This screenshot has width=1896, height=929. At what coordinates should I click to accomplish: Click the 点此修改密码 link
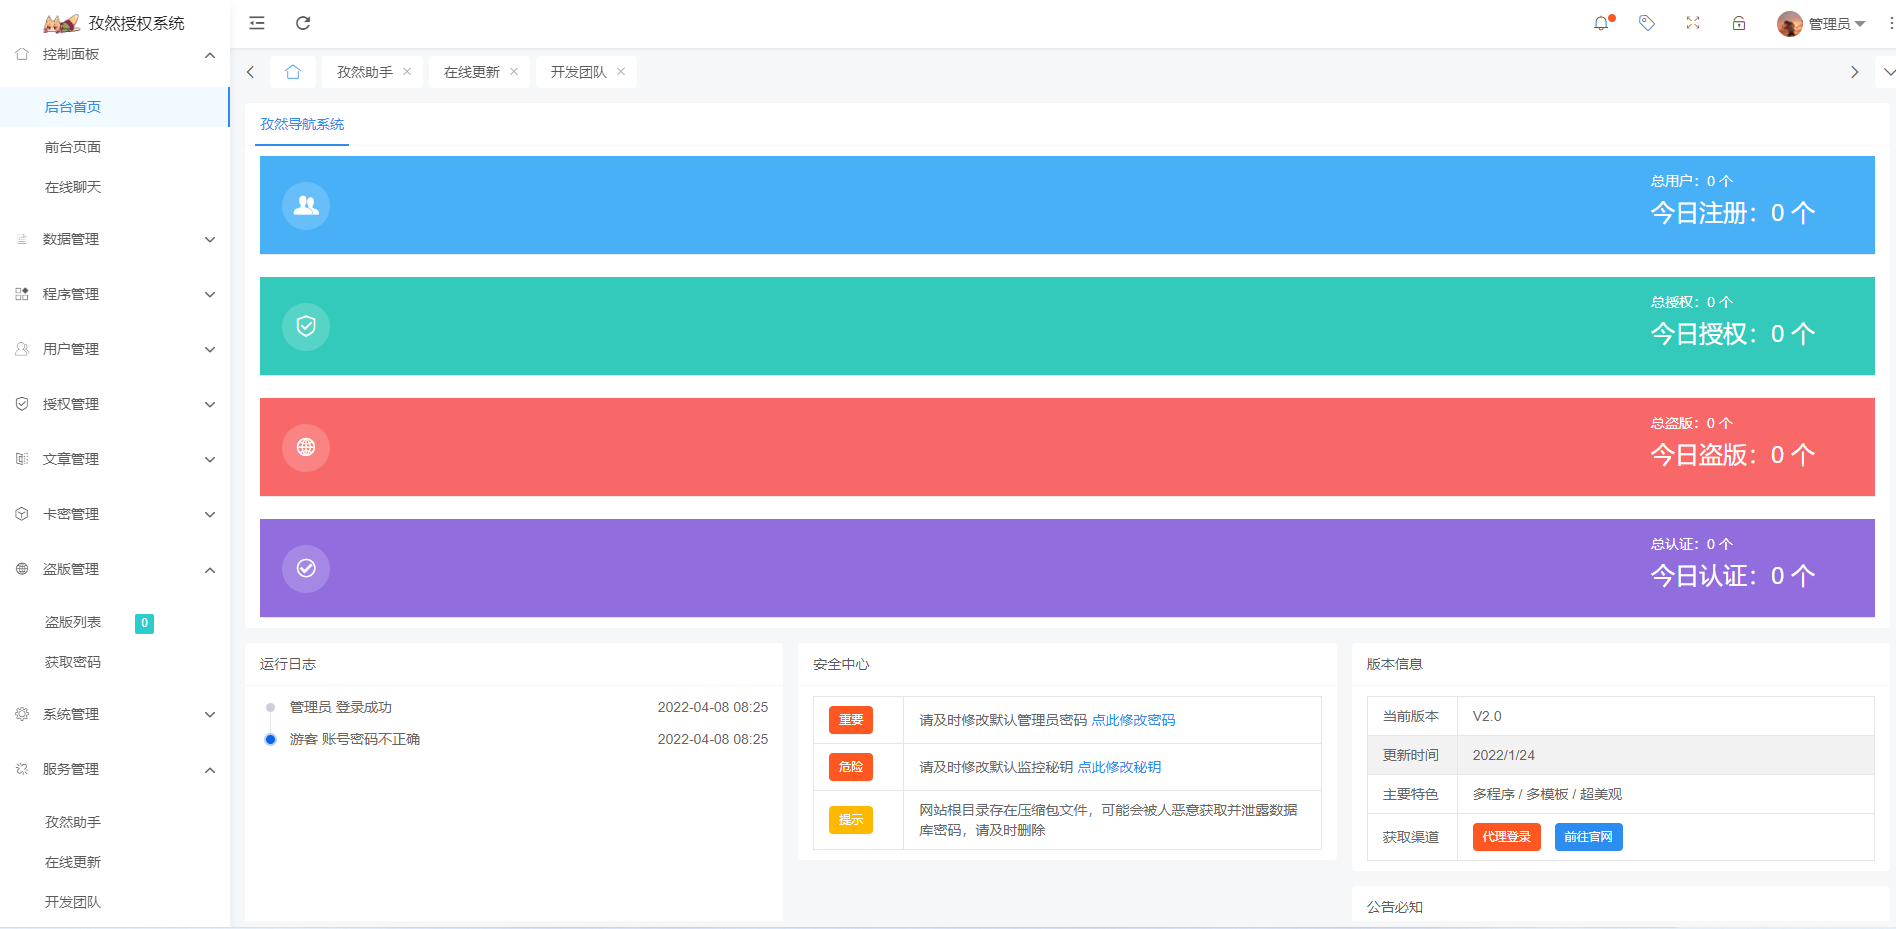click(x=1133, y=719)
